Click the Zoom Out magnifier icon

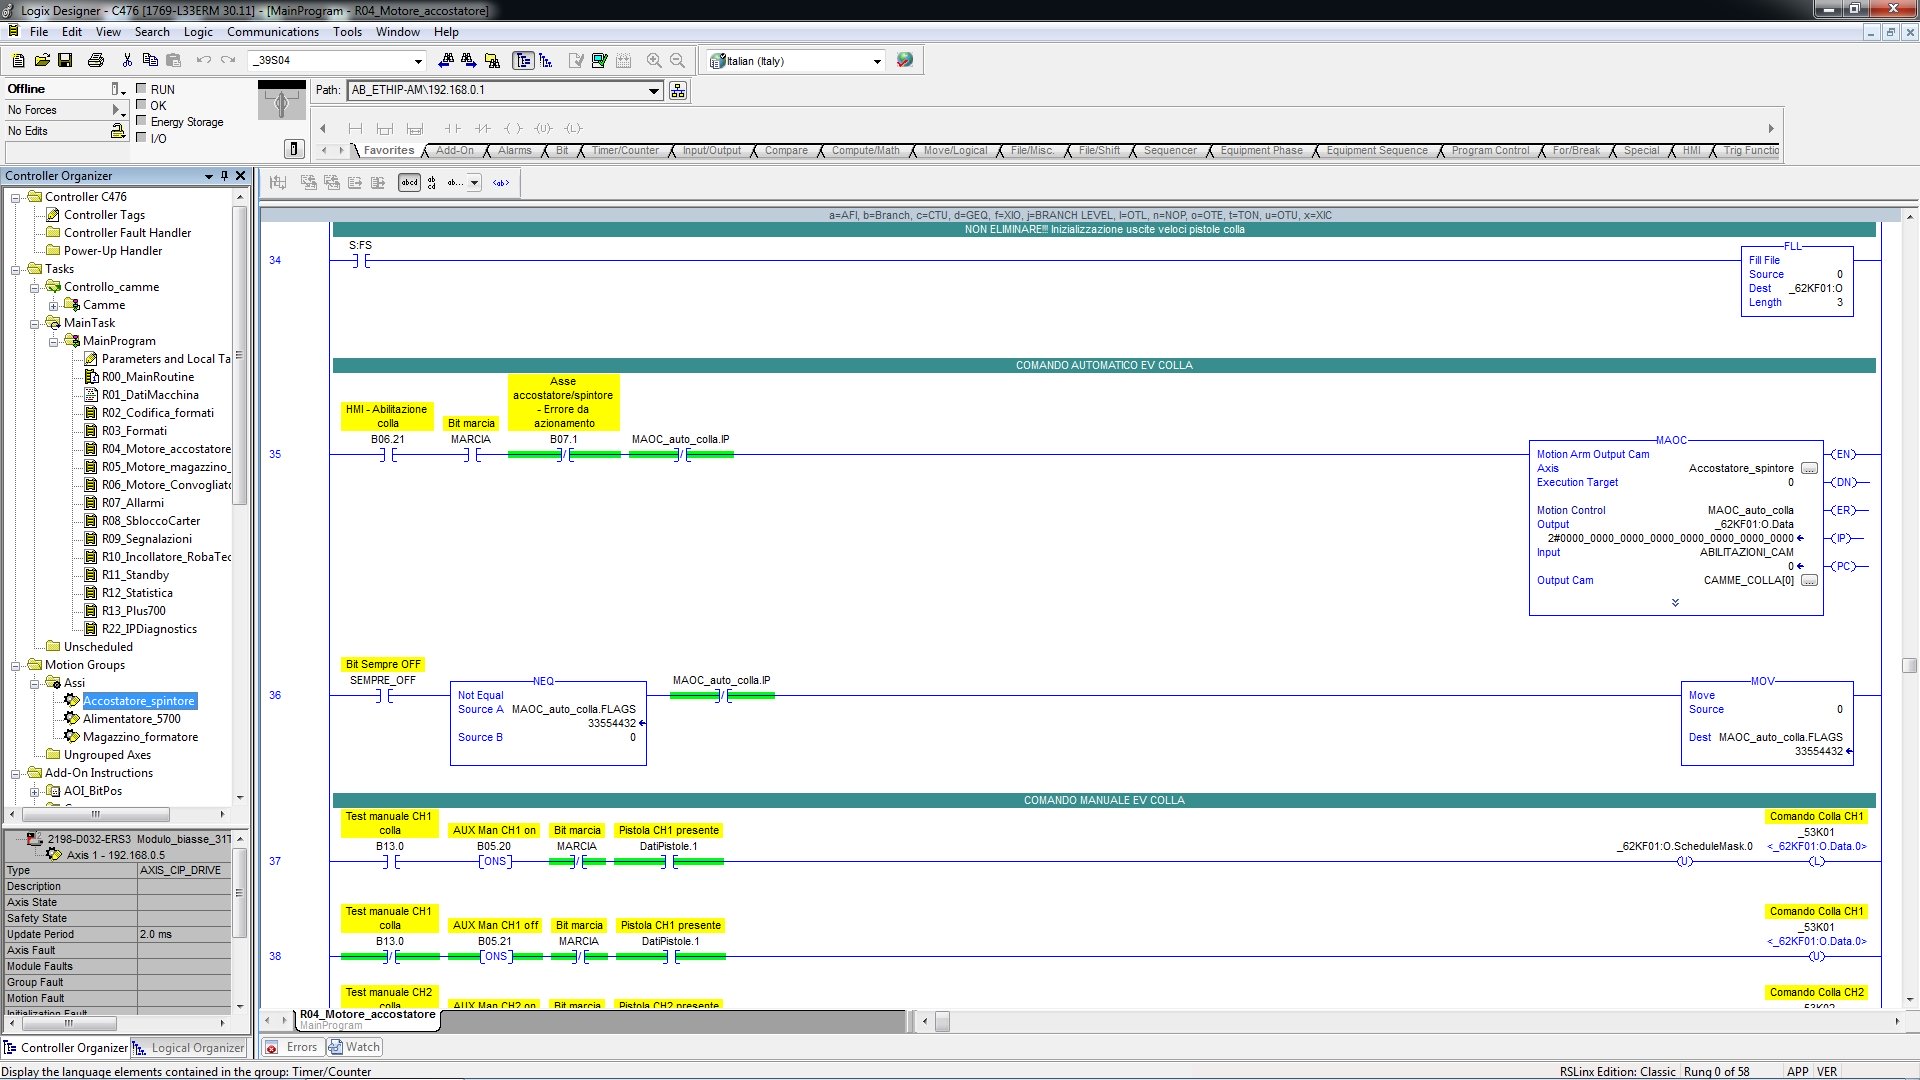[677, 61]
